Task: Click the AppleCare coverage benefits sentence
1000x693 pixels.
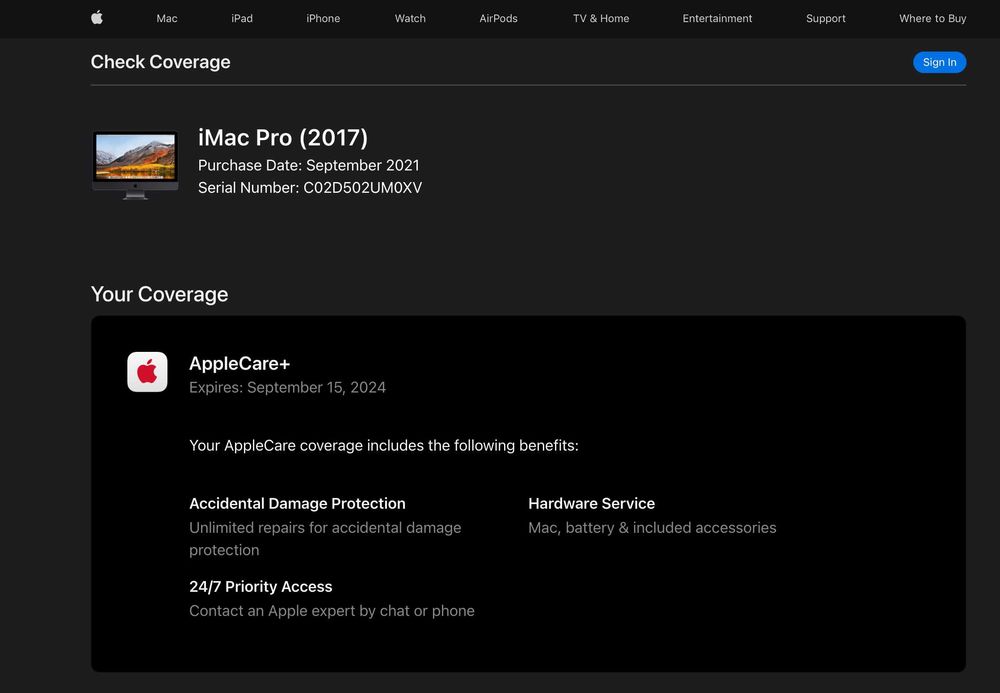Action: pos(384,445)
